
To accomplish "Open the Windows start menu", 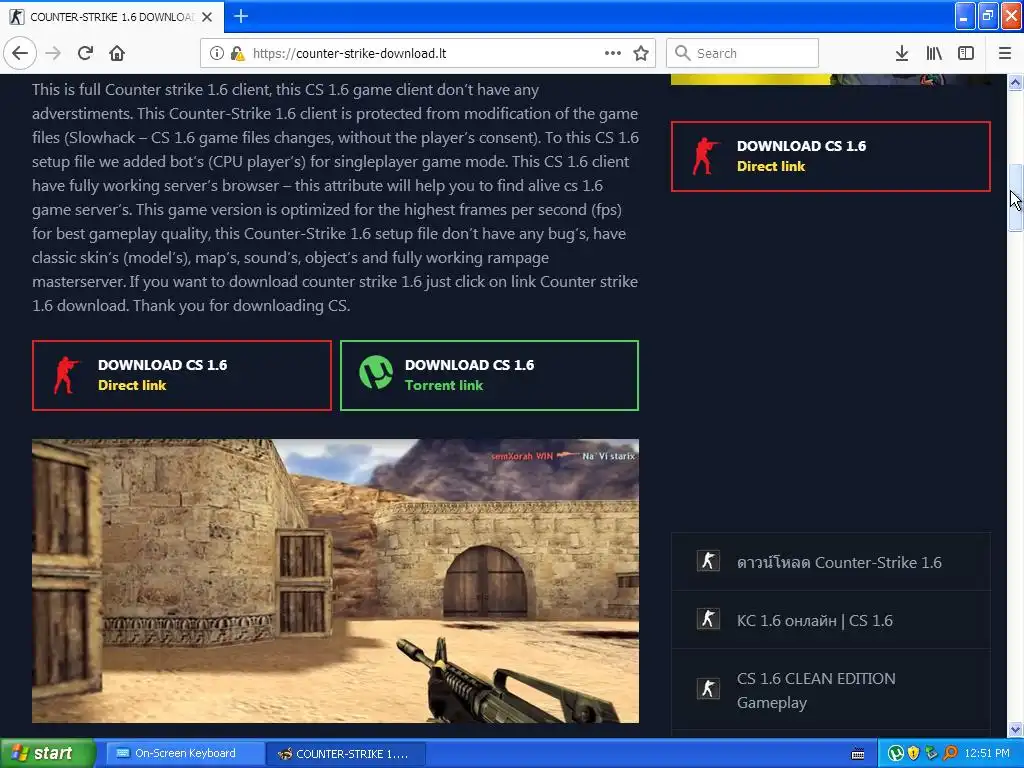I will (47, 754).
